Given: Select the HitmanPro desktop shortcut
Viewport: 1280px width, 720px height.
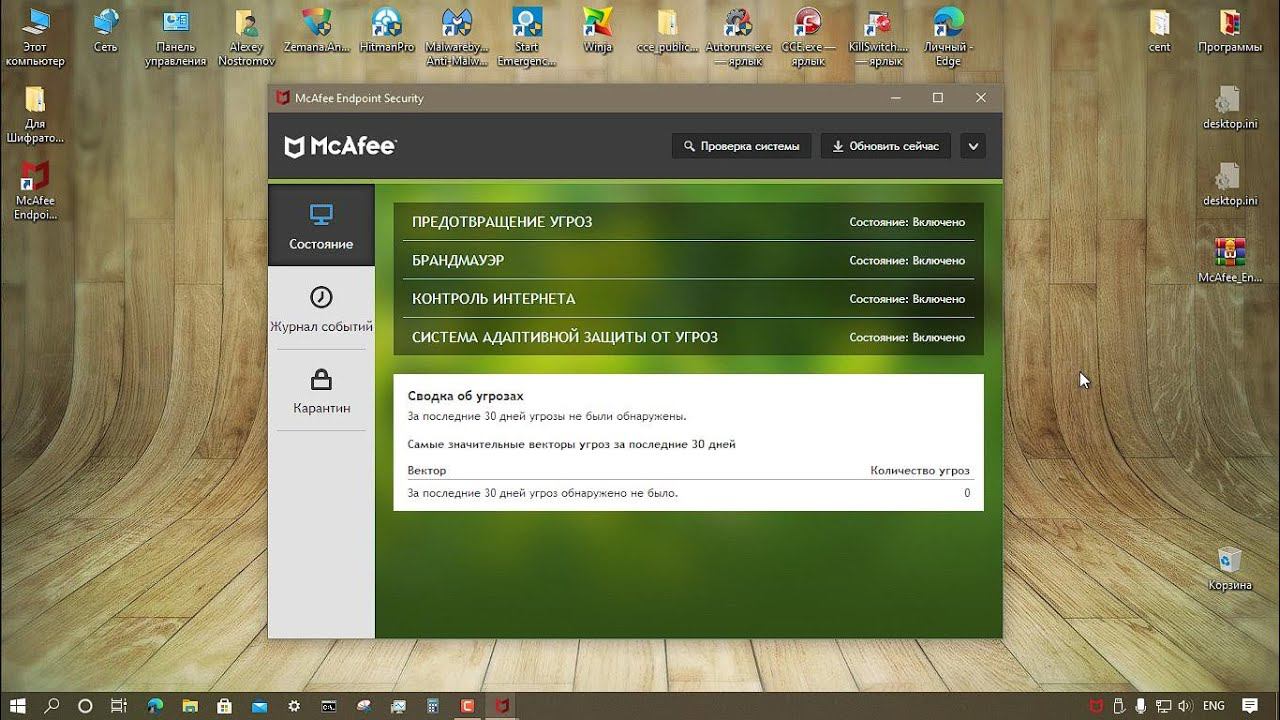Looking at the screenshot, I should tap(386, 32).
